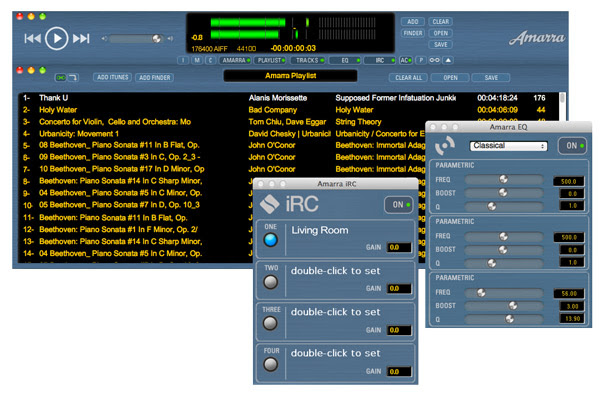Select track 3 Concerto for Violin, Cello
600x393 pixels.
point(223,122)
